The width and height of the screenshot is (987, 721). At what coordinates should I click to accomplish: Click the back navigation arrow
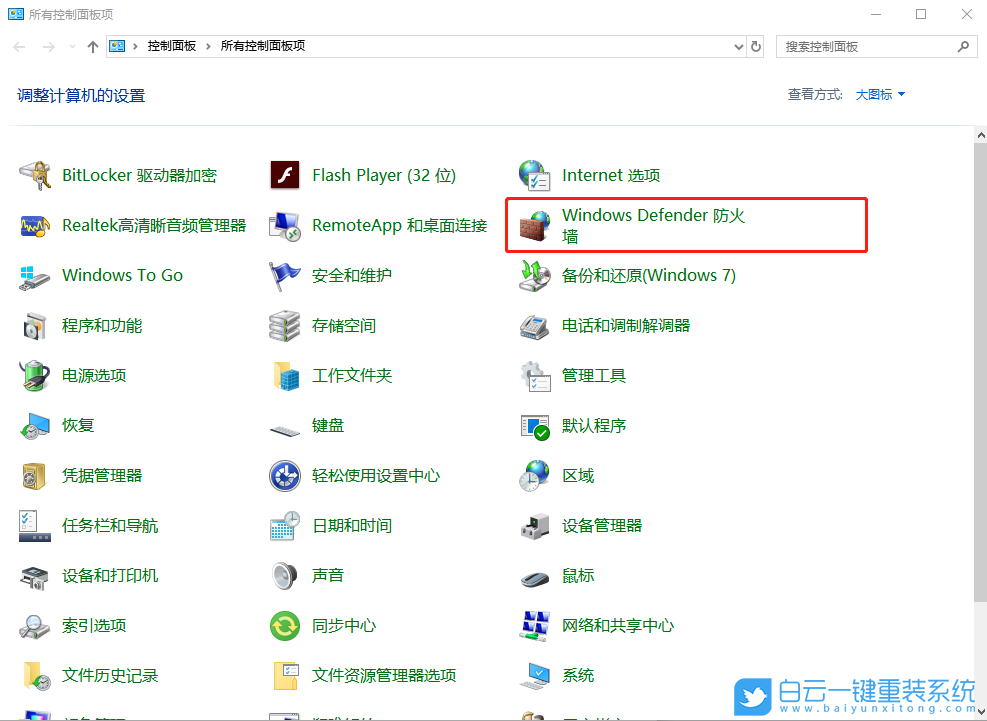(x=18, y=46)
